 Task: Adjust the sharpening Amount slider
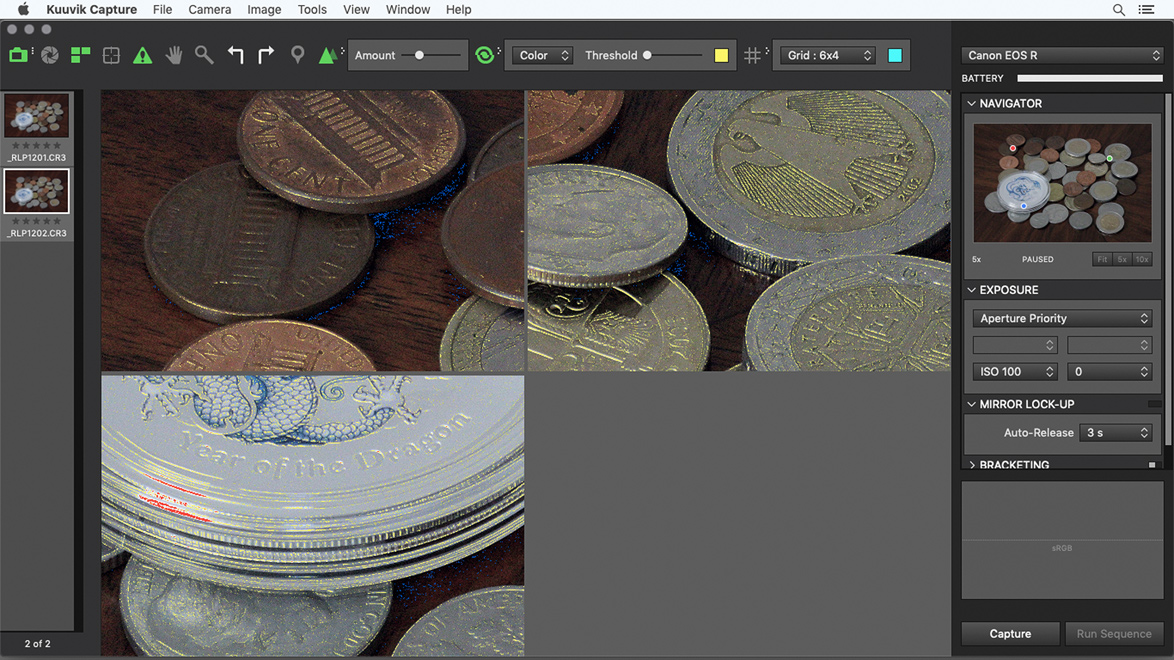coord(431,55)
